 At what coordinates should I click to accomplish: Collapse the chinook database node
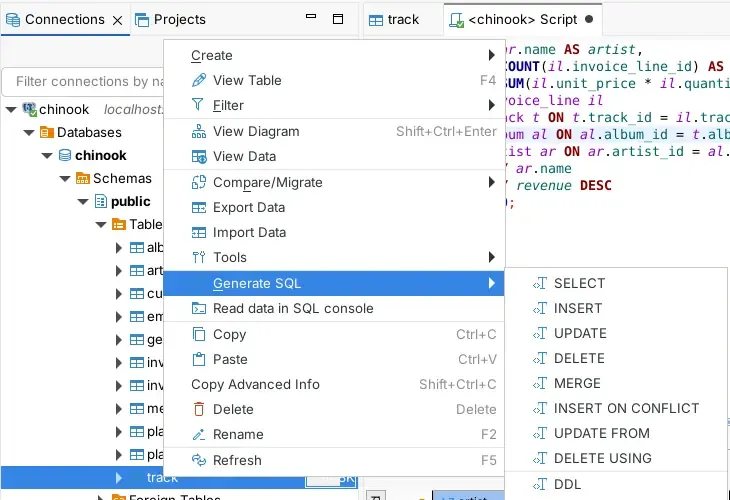point(47,156)
